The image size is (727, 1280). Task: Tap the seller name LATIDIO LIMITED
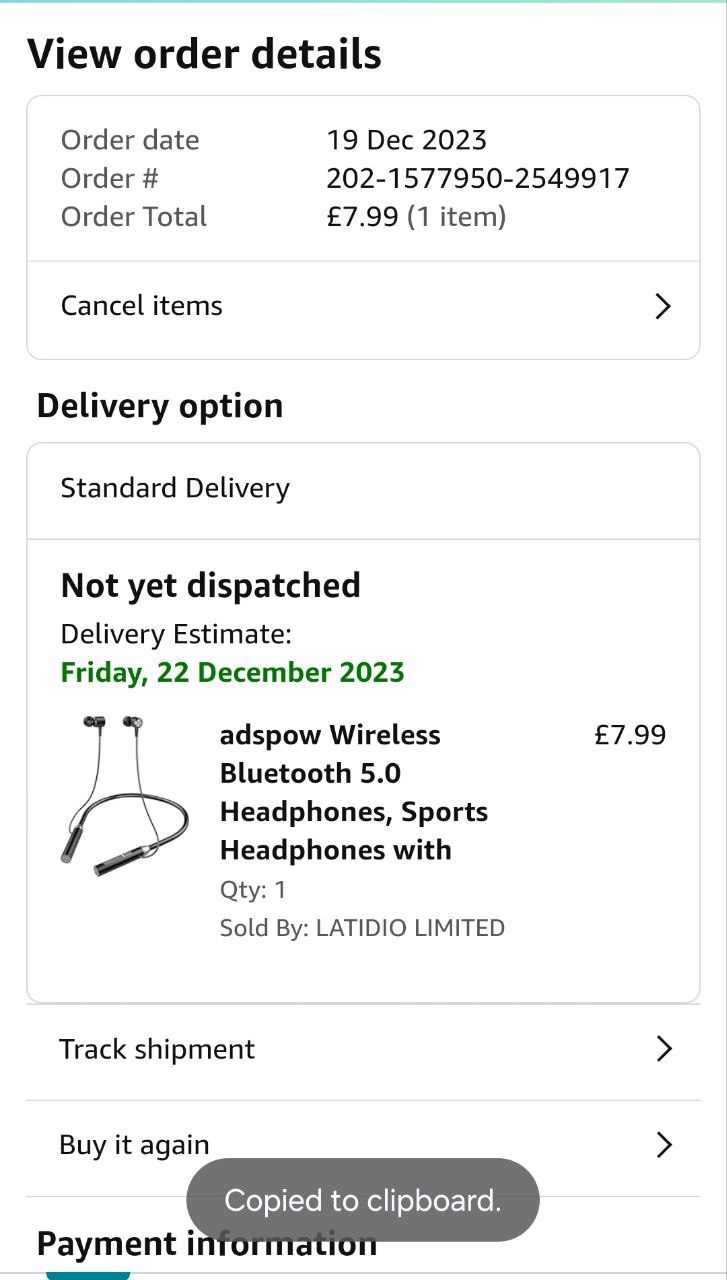click(x=410, y=928)
